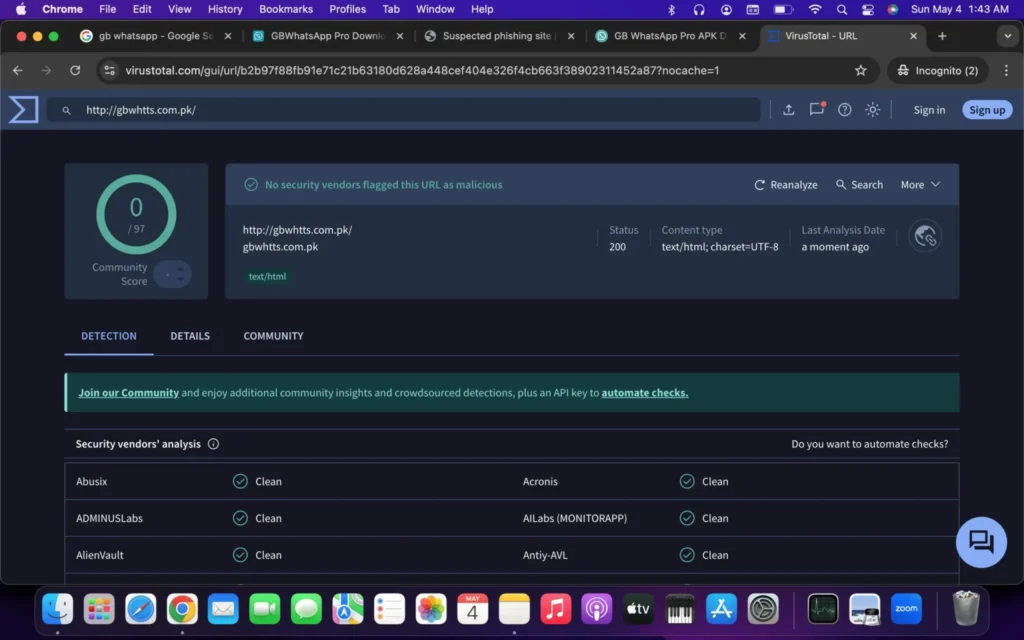1024x640 pixels.
Task: Vote using the Community Score toggle
Action: click(173, 274)
